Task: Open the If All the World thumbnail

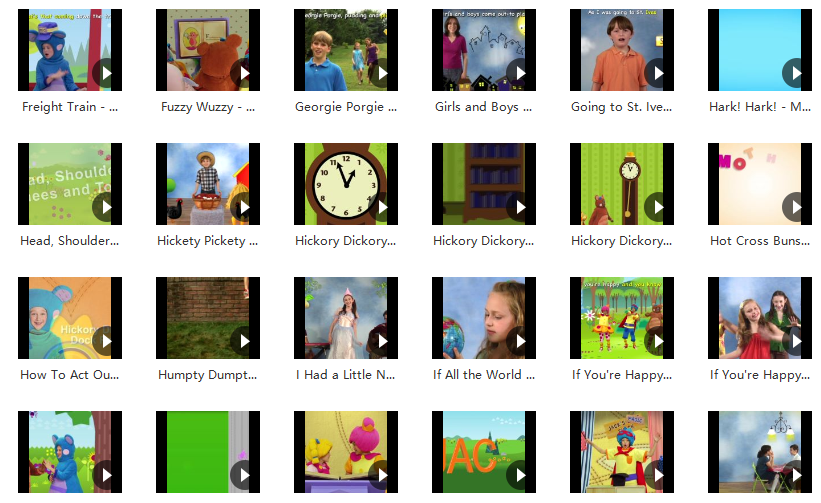Action: [483, 318]
